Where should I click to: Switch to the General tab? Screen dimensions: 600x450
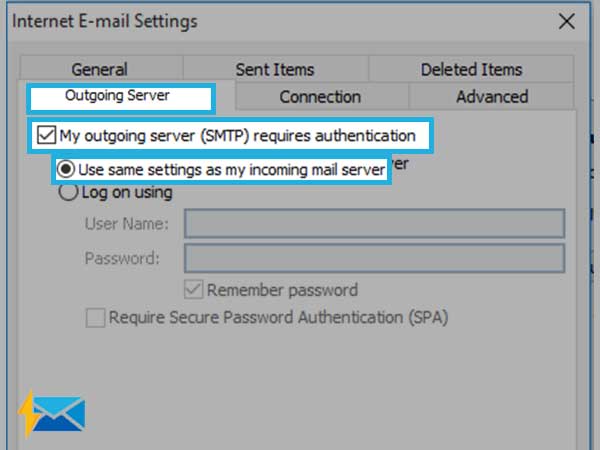click(x=99, y=70)
